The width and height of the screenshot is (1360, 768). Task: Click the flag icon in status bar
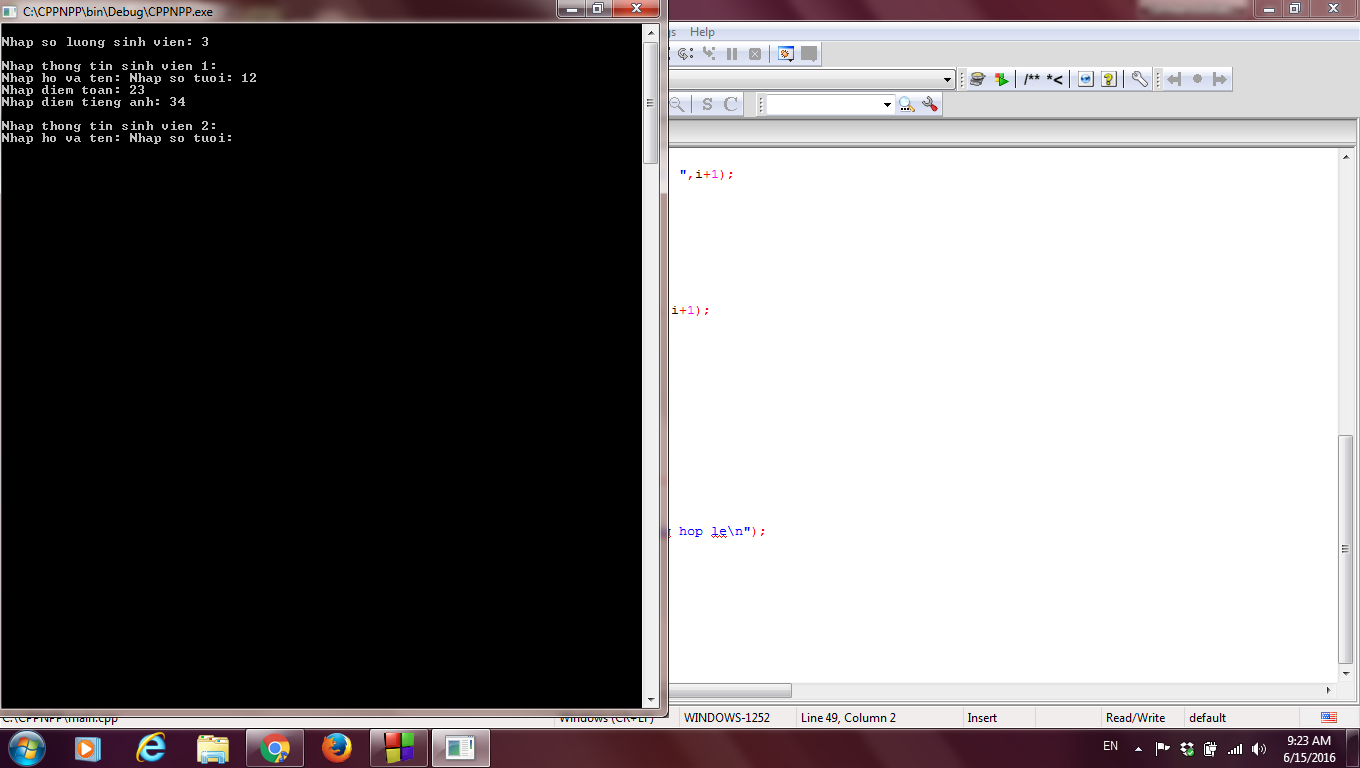tap(1329, 717)
